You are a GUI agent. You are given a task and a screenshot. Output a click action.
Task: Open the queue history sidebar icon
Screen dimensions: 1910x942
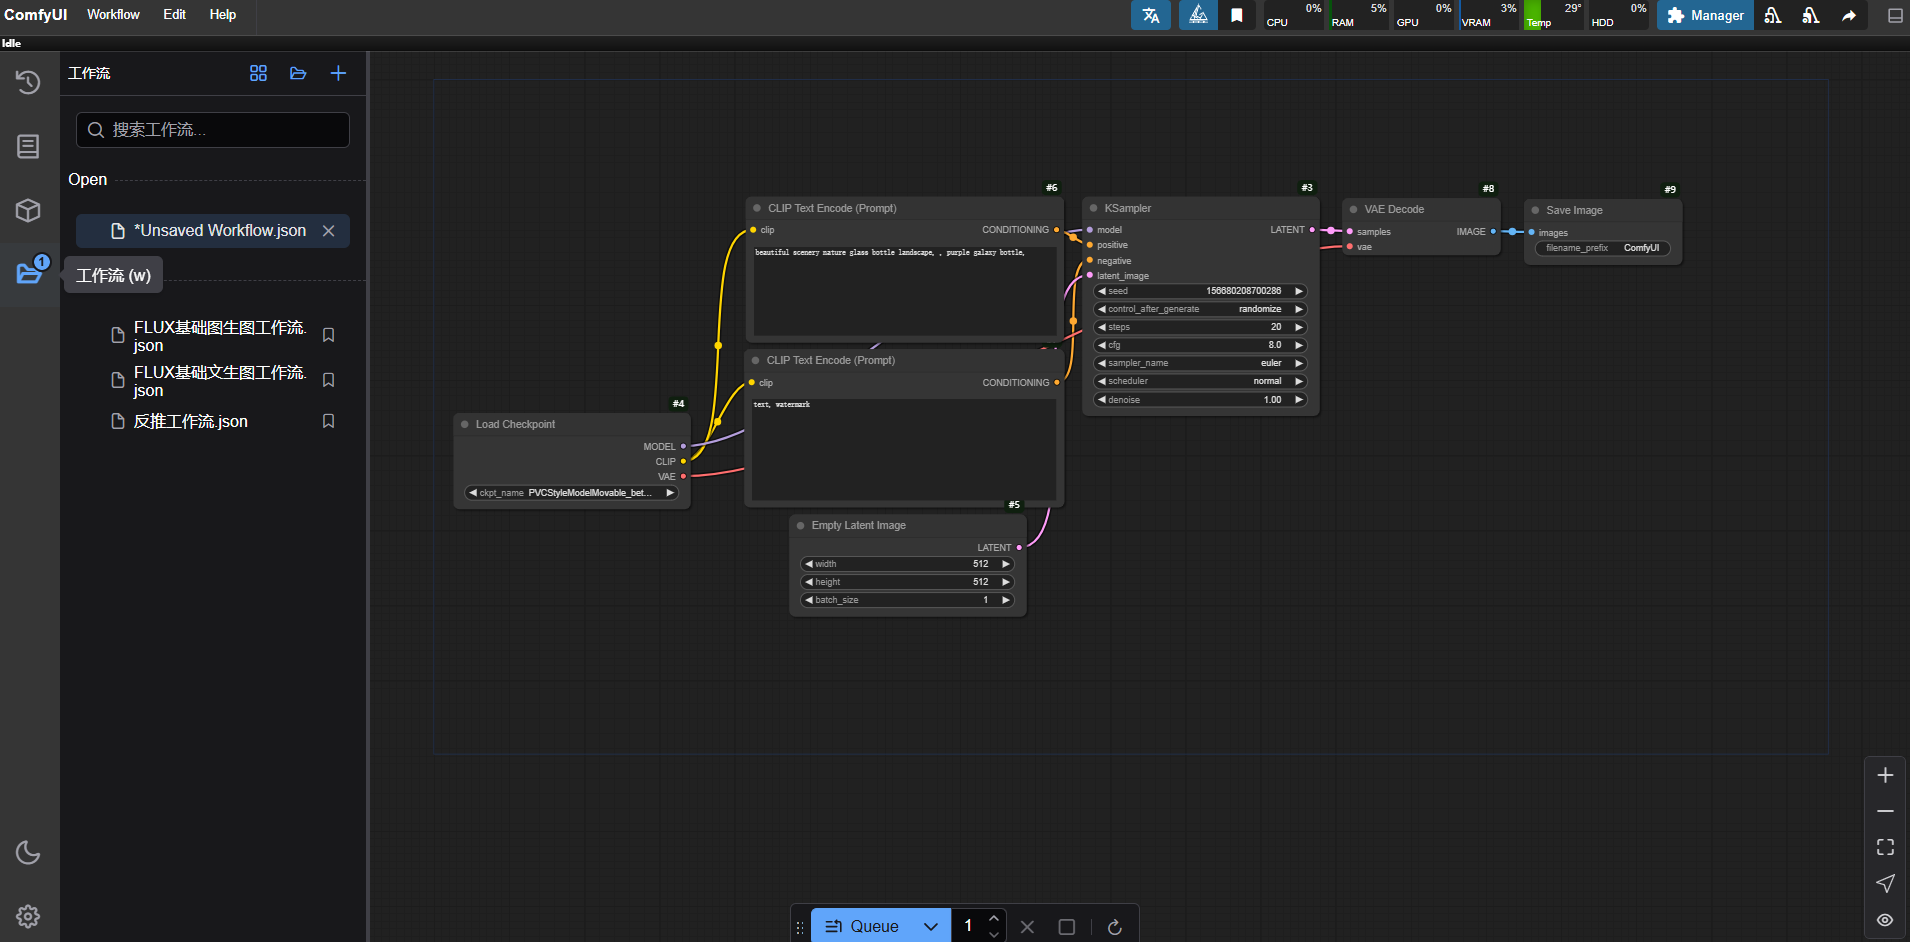(28, 82)
